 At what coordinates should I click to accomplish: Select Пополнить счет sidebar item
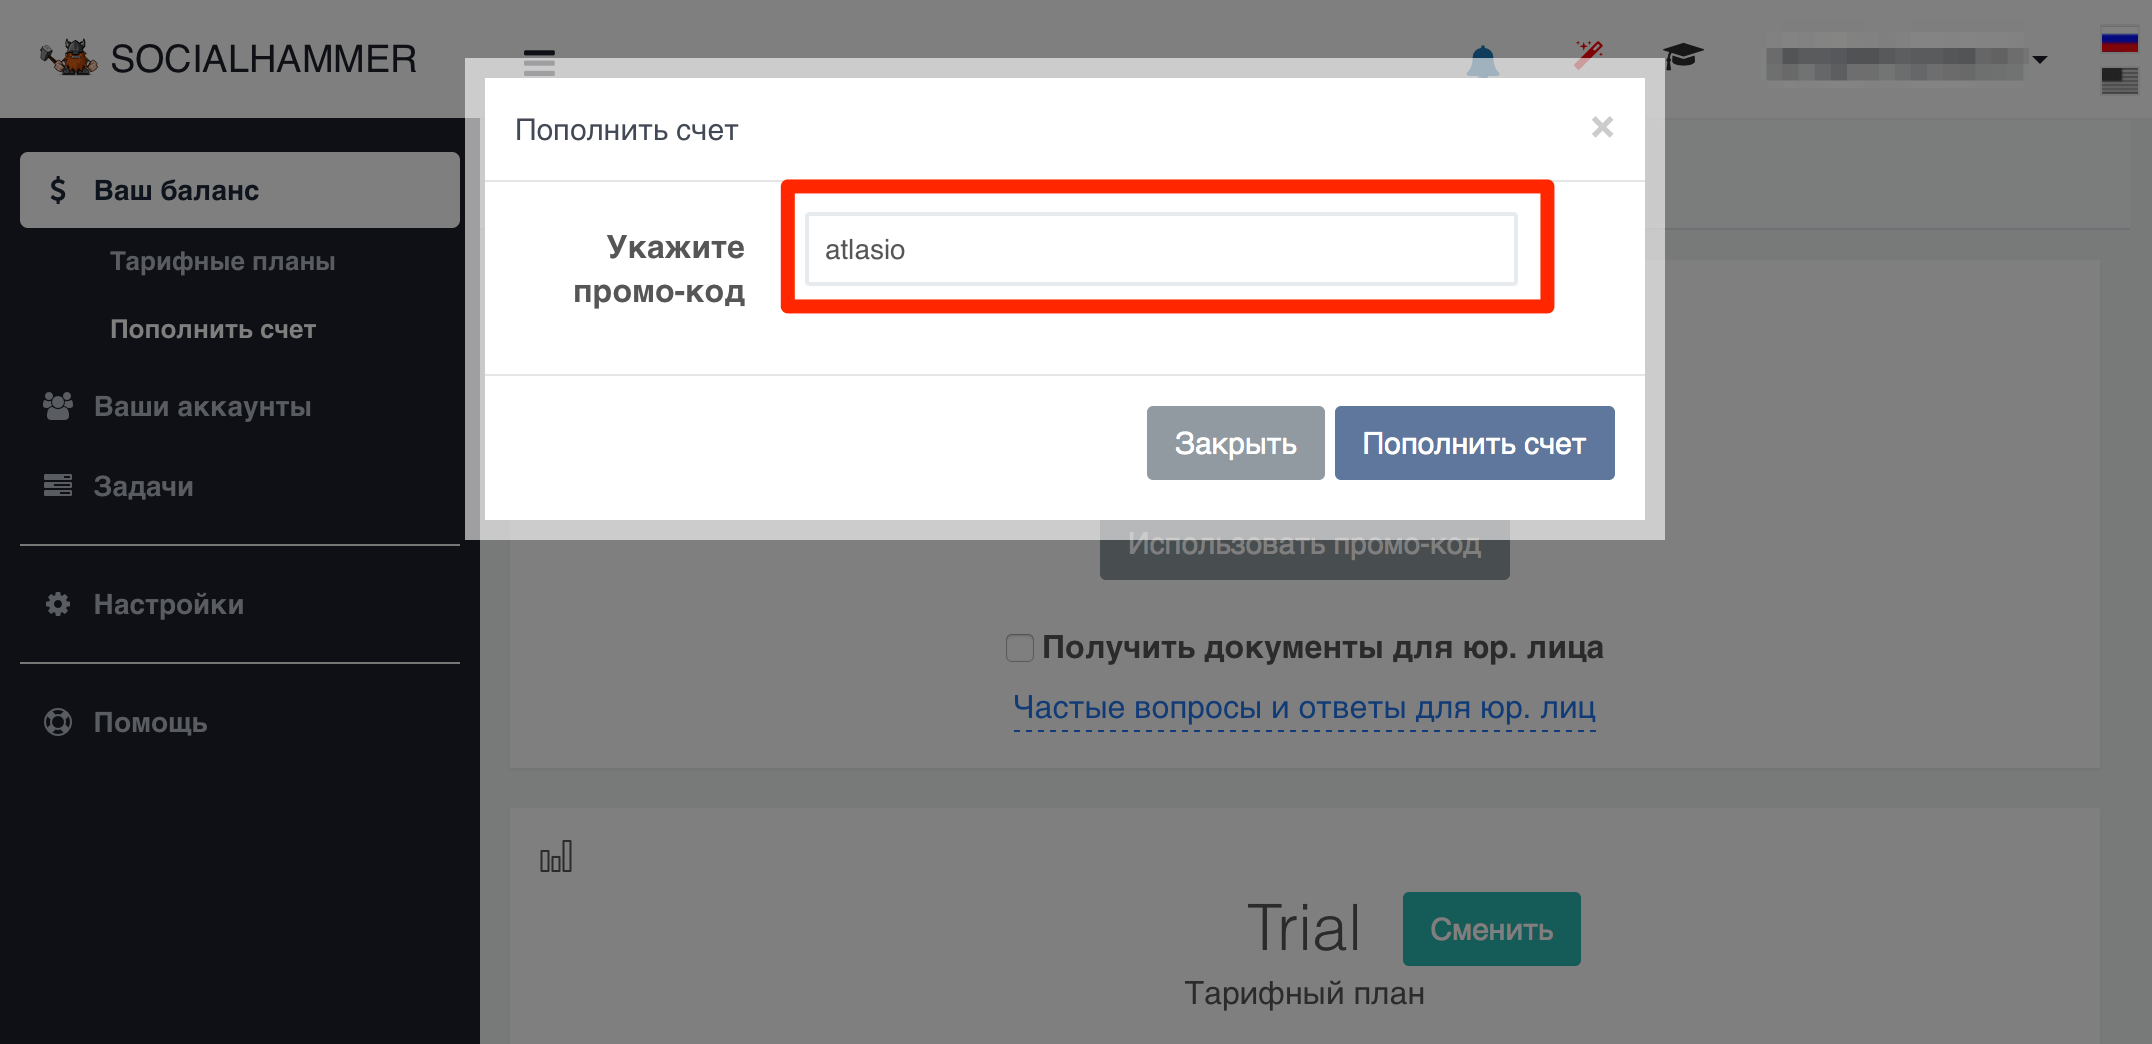click(x=213, y=329)
